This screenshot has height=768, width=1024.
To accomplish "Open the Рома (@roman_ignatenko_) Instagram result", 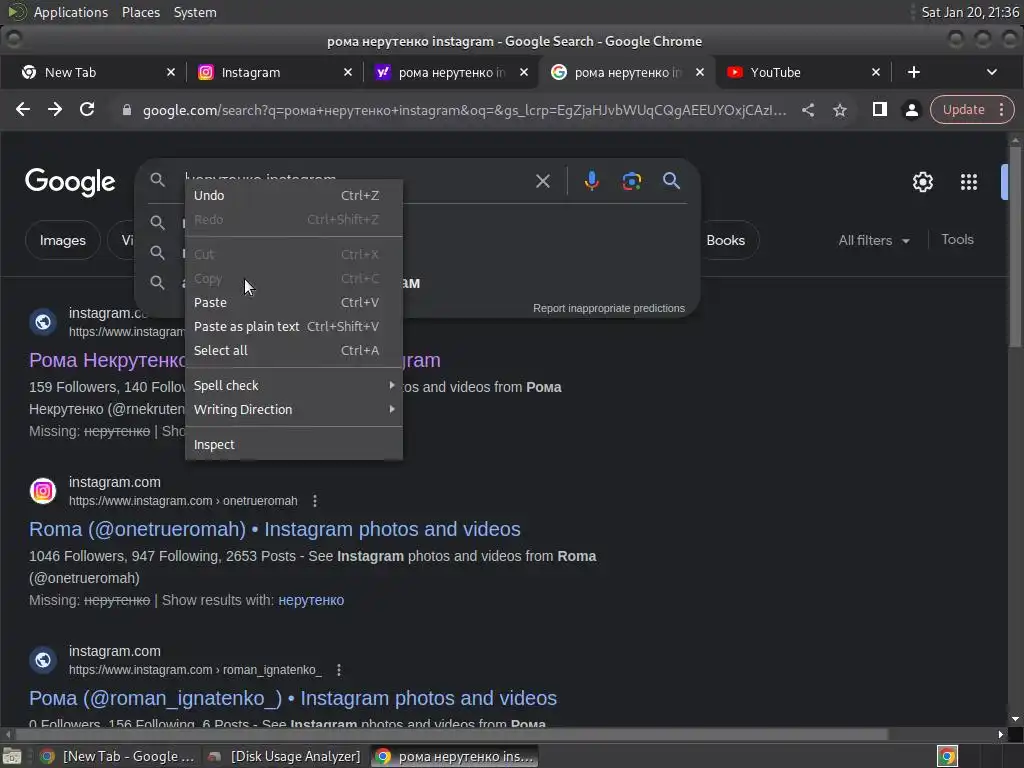I will pyautogui.click(x=293, y=698).
